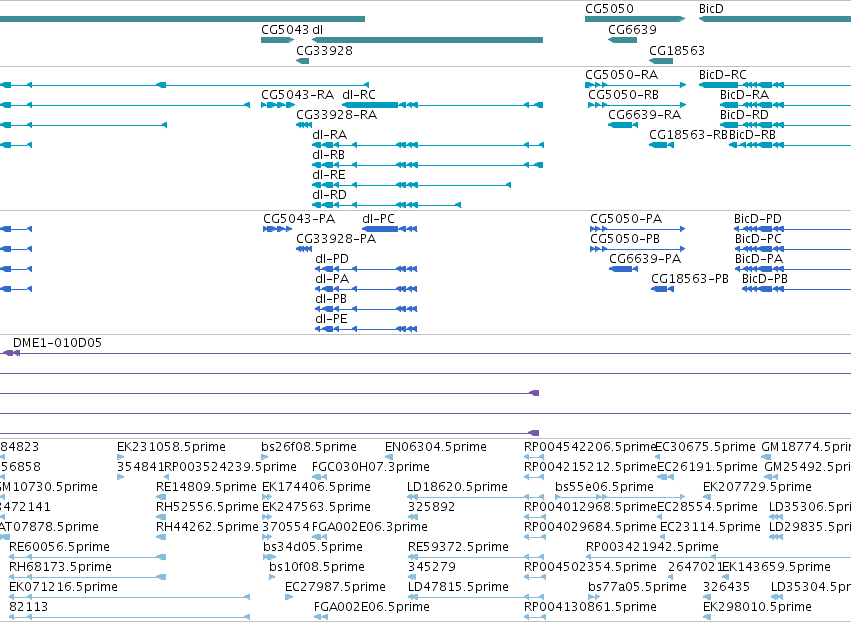851x622 pixels.
Task: Open the CG18563 gene label
Action: point(677,50)
